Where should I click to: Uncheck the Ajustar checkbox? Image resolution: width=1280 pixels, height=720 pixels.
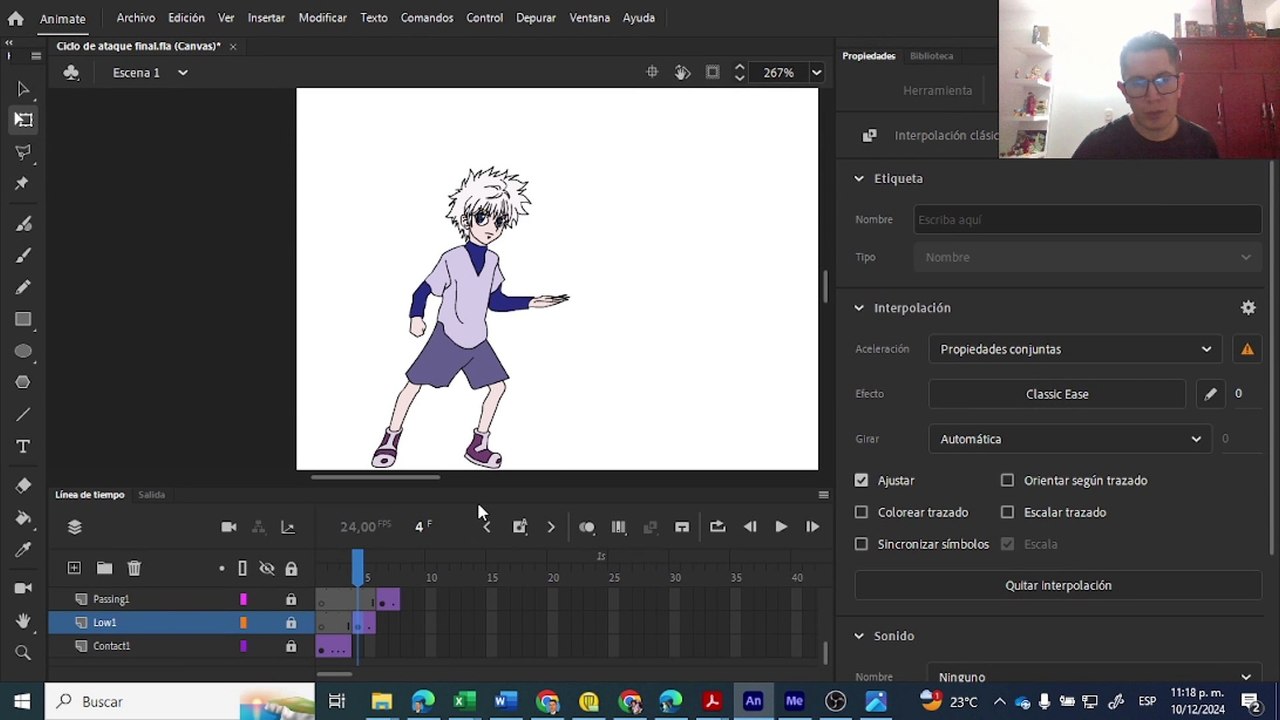861,480
